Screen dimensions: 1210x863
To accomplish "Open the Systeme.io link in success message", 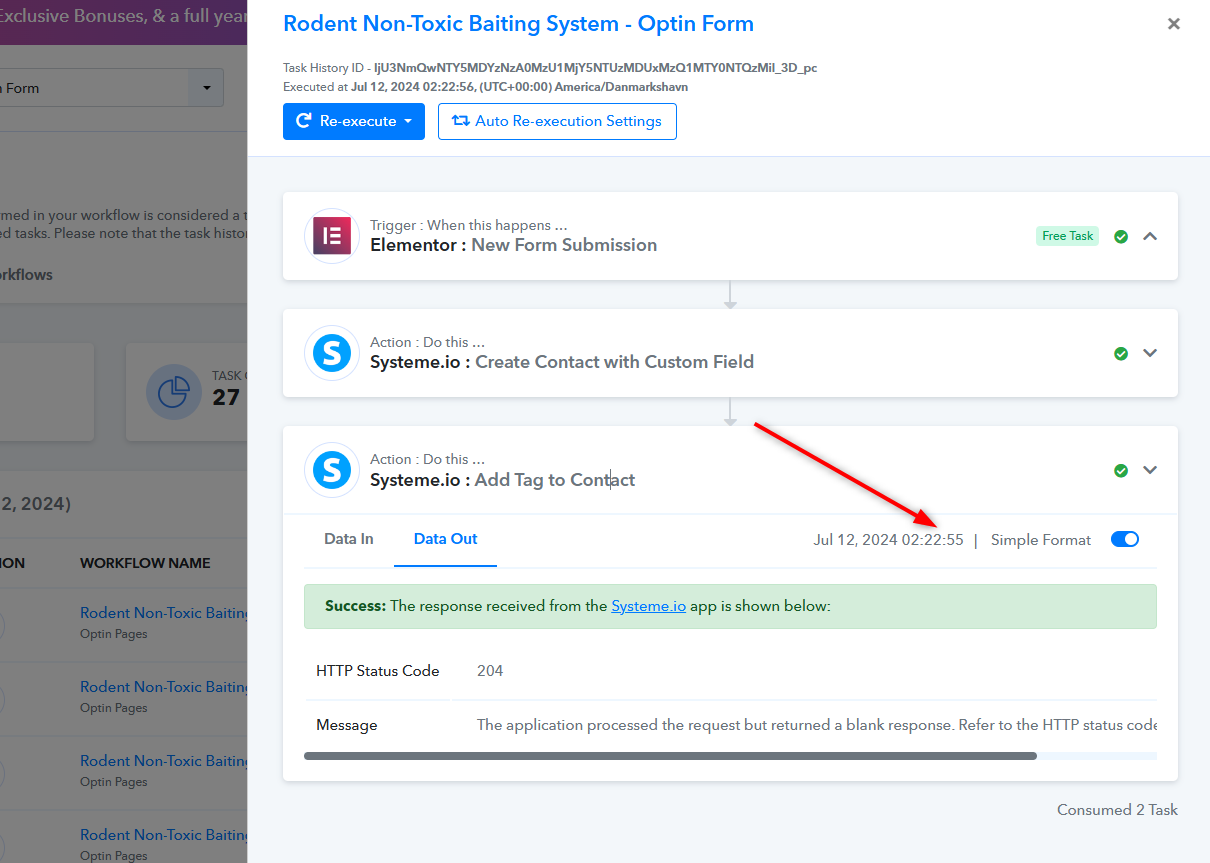I will point(649,606).
